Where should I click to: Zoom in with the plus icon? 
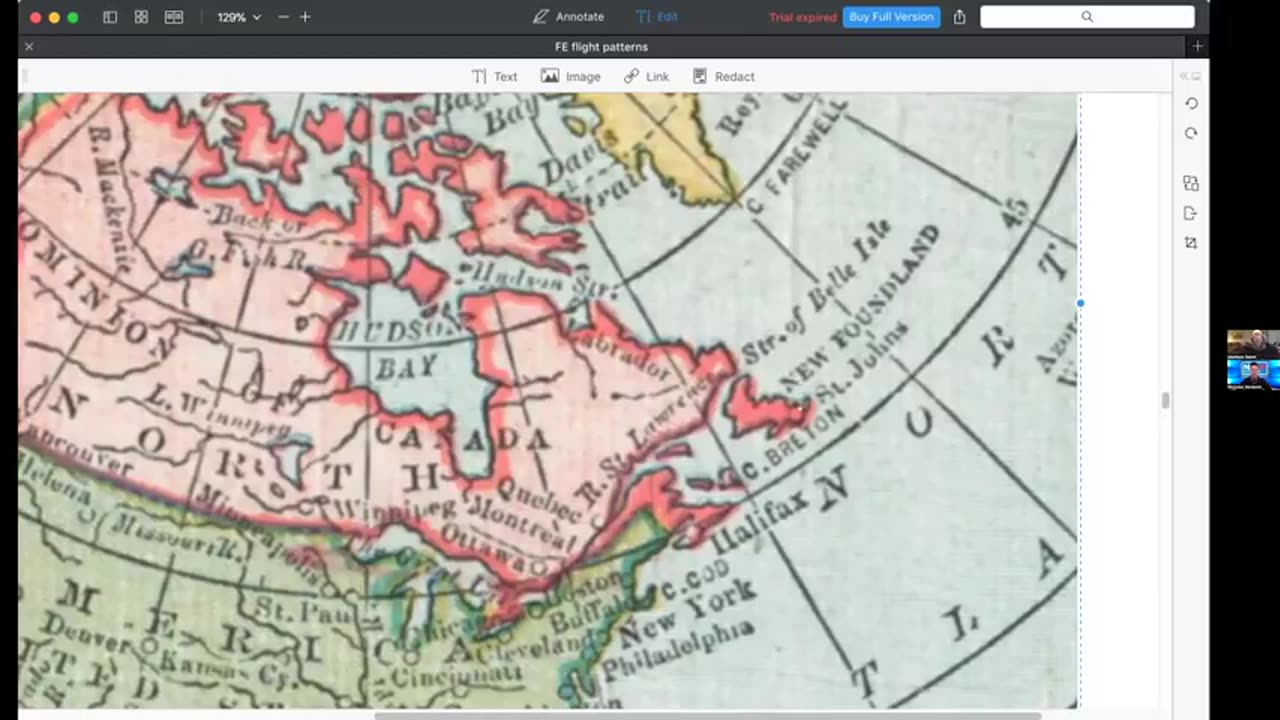tap(305, 17)
